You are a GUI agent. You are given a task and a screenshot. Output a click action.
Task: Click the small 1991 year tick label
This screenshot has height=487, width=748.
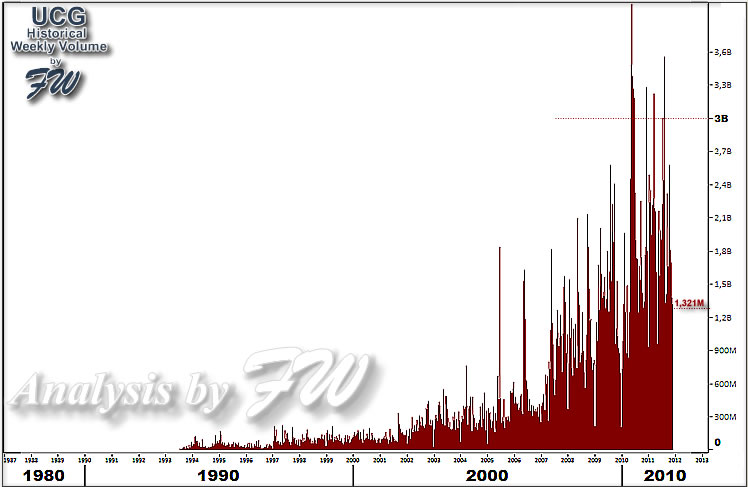[x=112, y=460]
